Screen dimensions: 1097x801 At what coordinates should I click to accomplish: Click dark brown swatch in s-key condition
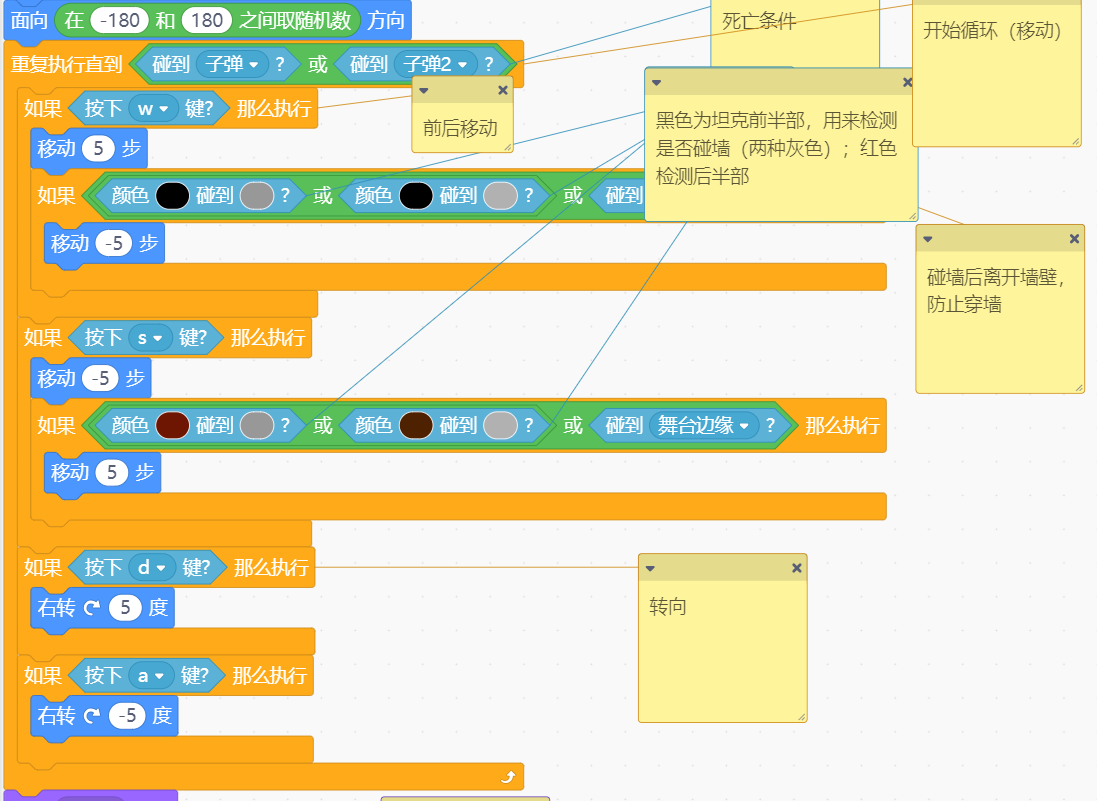click(416, 425)
